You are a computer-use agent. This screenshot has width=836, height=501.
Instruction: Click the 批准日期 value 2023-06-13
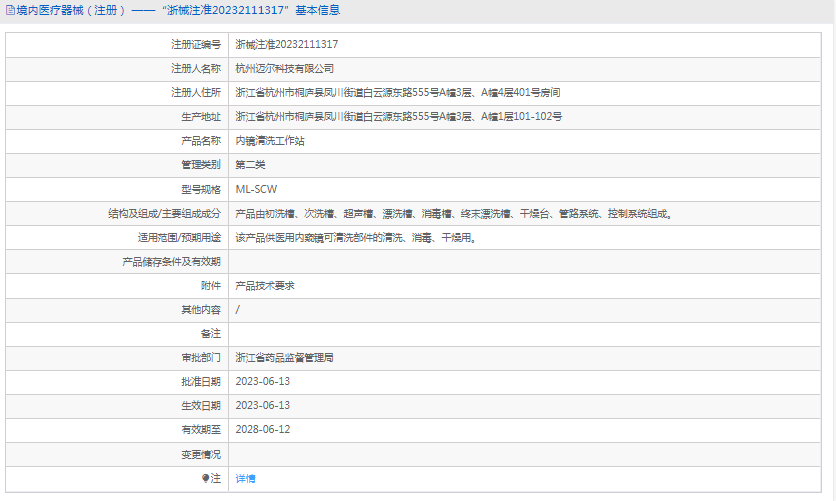tap(263, 382)
